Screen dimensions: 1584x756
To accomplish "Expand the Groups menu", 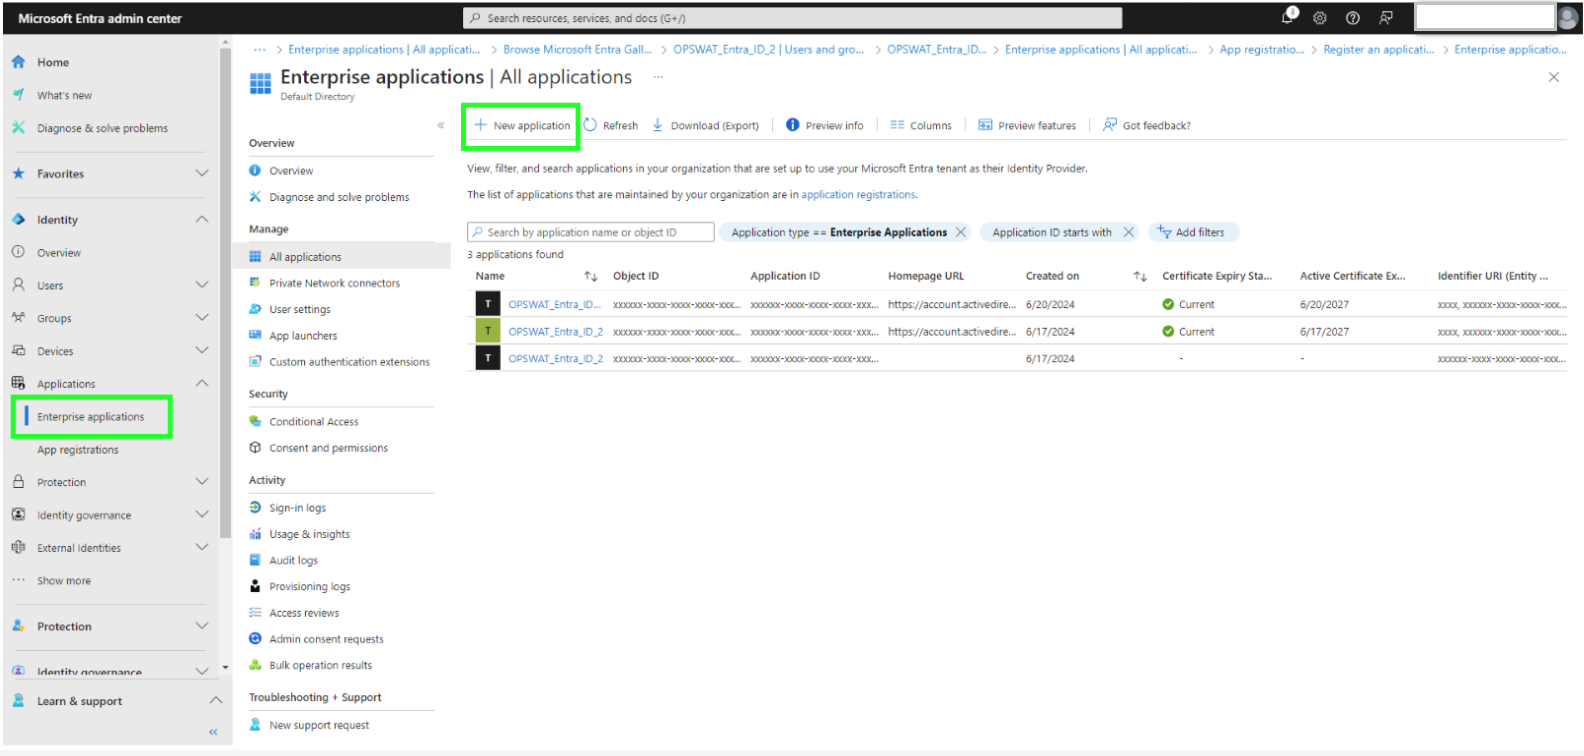I will pos(202,318).
